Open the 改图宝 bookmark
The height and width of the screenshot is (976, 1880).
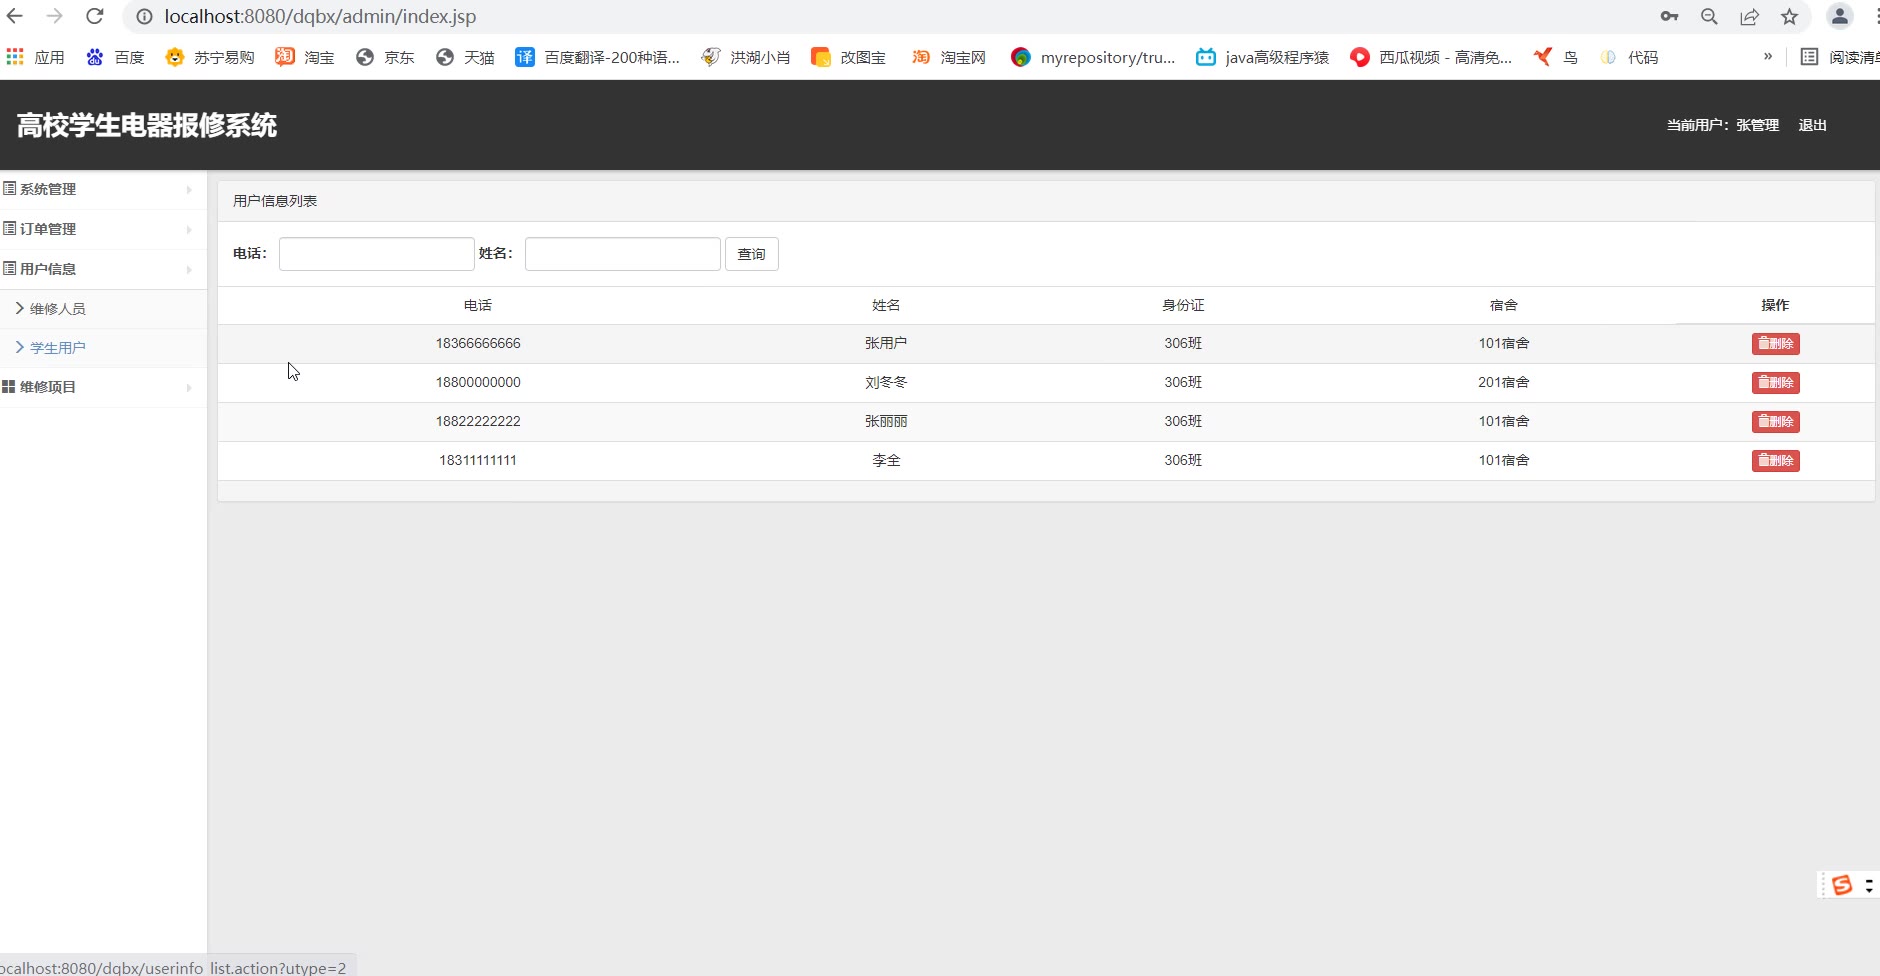848,57
